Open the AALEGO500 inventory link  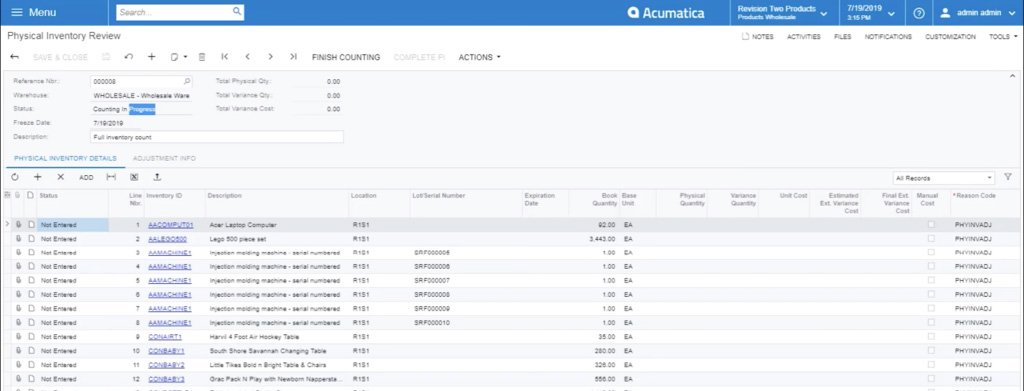tap(167, 239)
